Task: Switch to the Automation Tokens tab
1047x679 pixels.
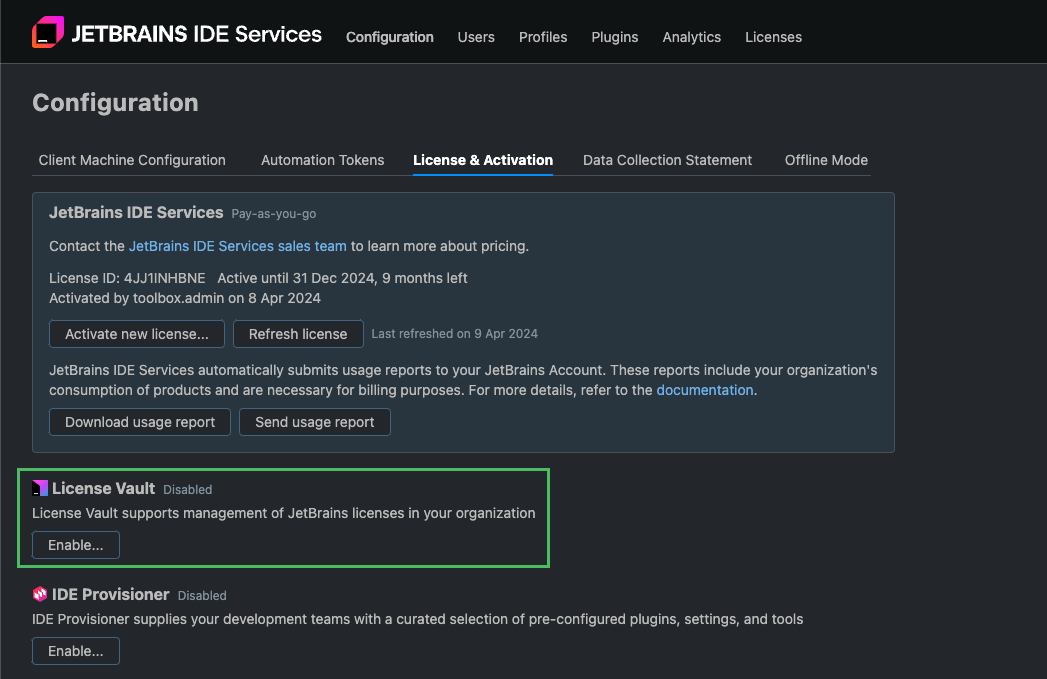Action: (322, 160)
